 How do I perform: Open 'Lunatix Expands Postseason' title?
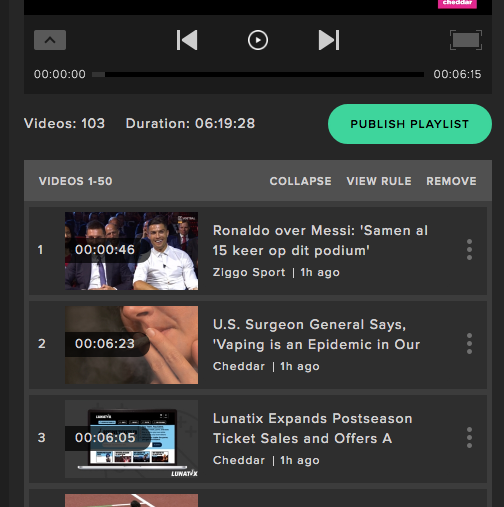coord(312,428)
